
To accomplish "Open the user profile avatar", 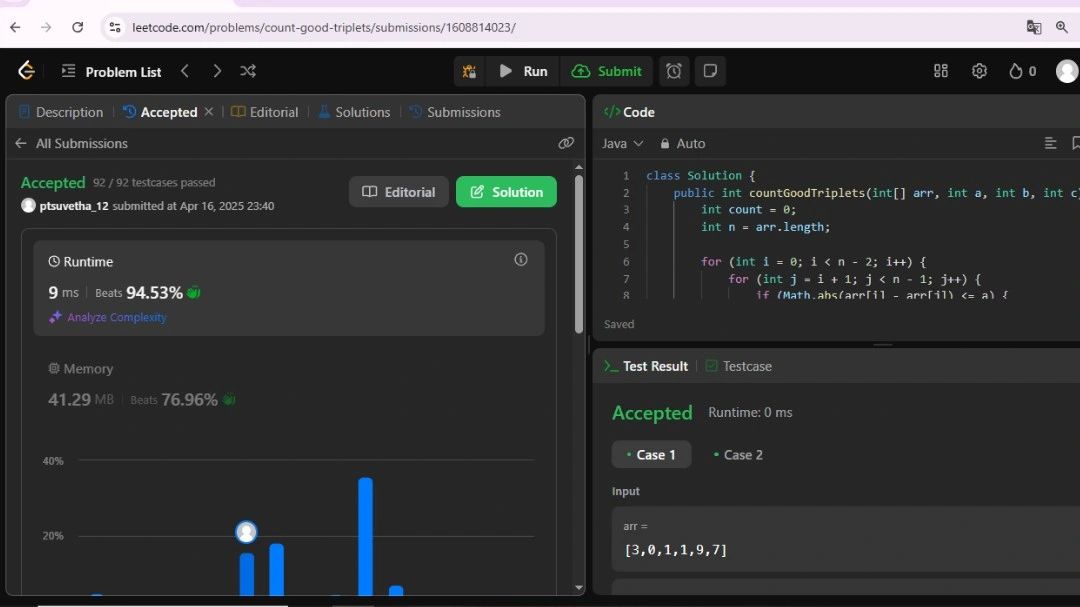I will [x=1067, y=71].
